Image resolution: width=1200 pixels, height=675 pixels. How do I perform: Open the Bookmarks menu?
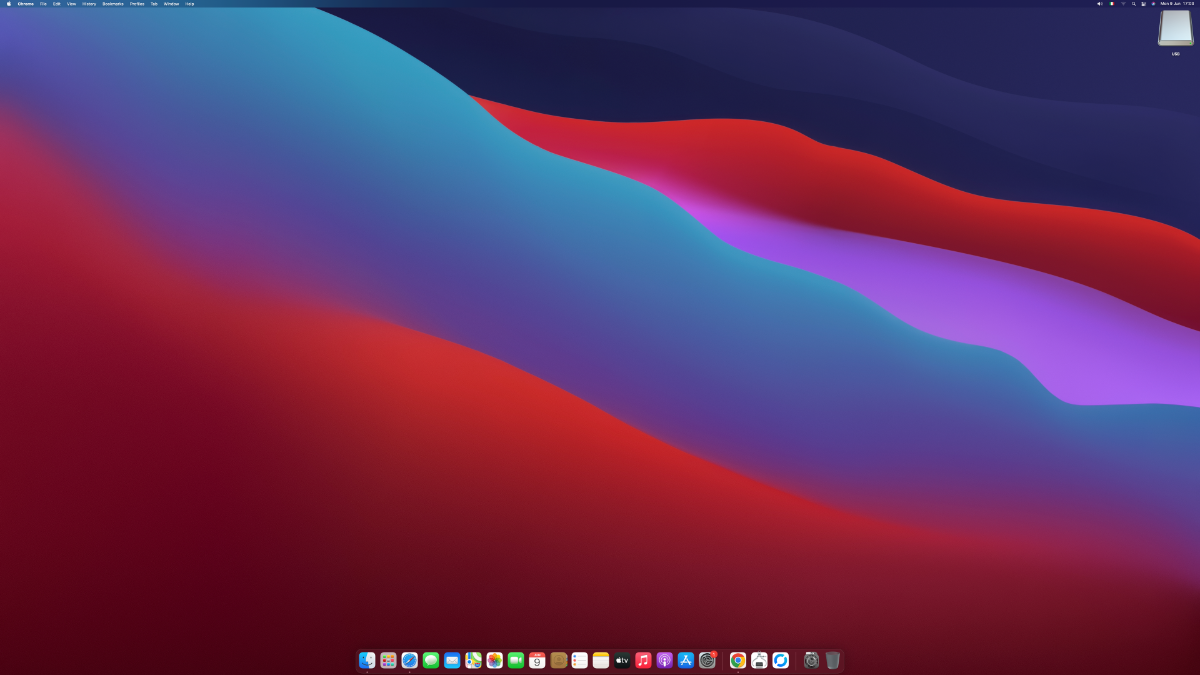click(x=113, y=4)
